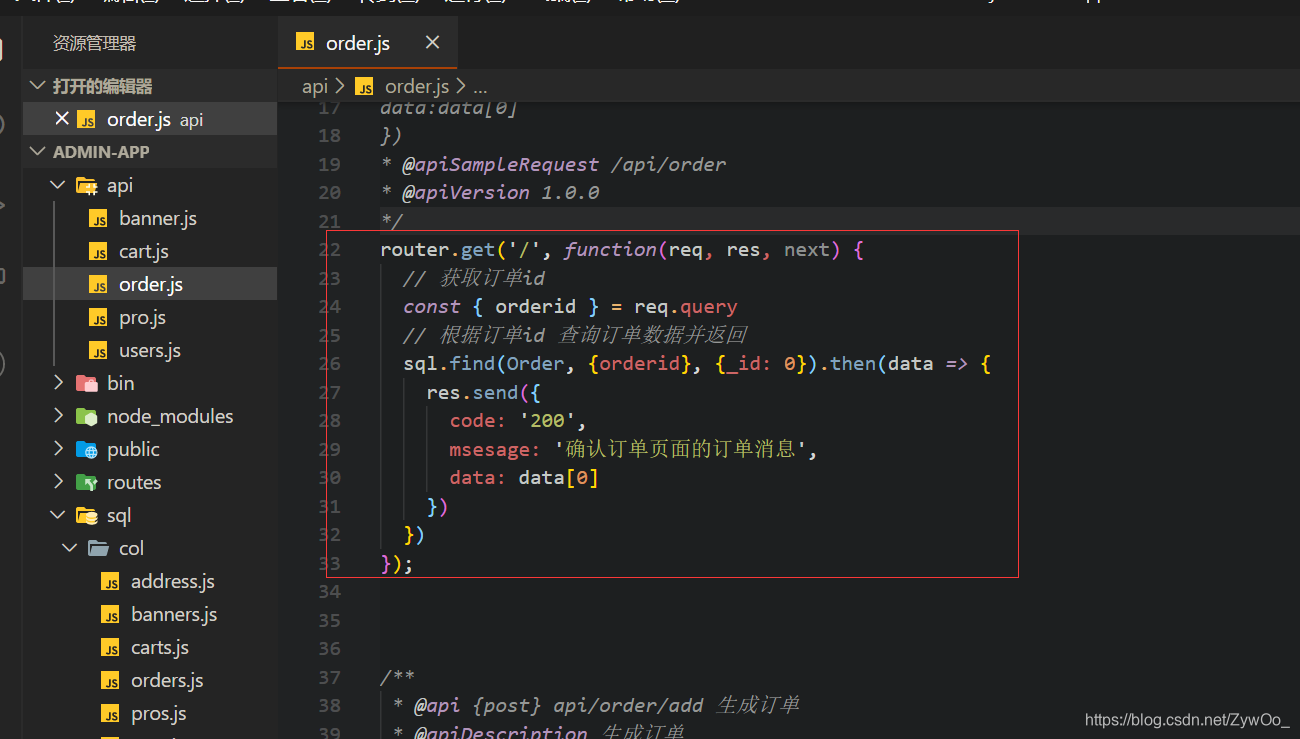This screenshot has height=739, width=1300.
Task: Click the JS icon beside banner.js
Action: (x=98, y=219)
